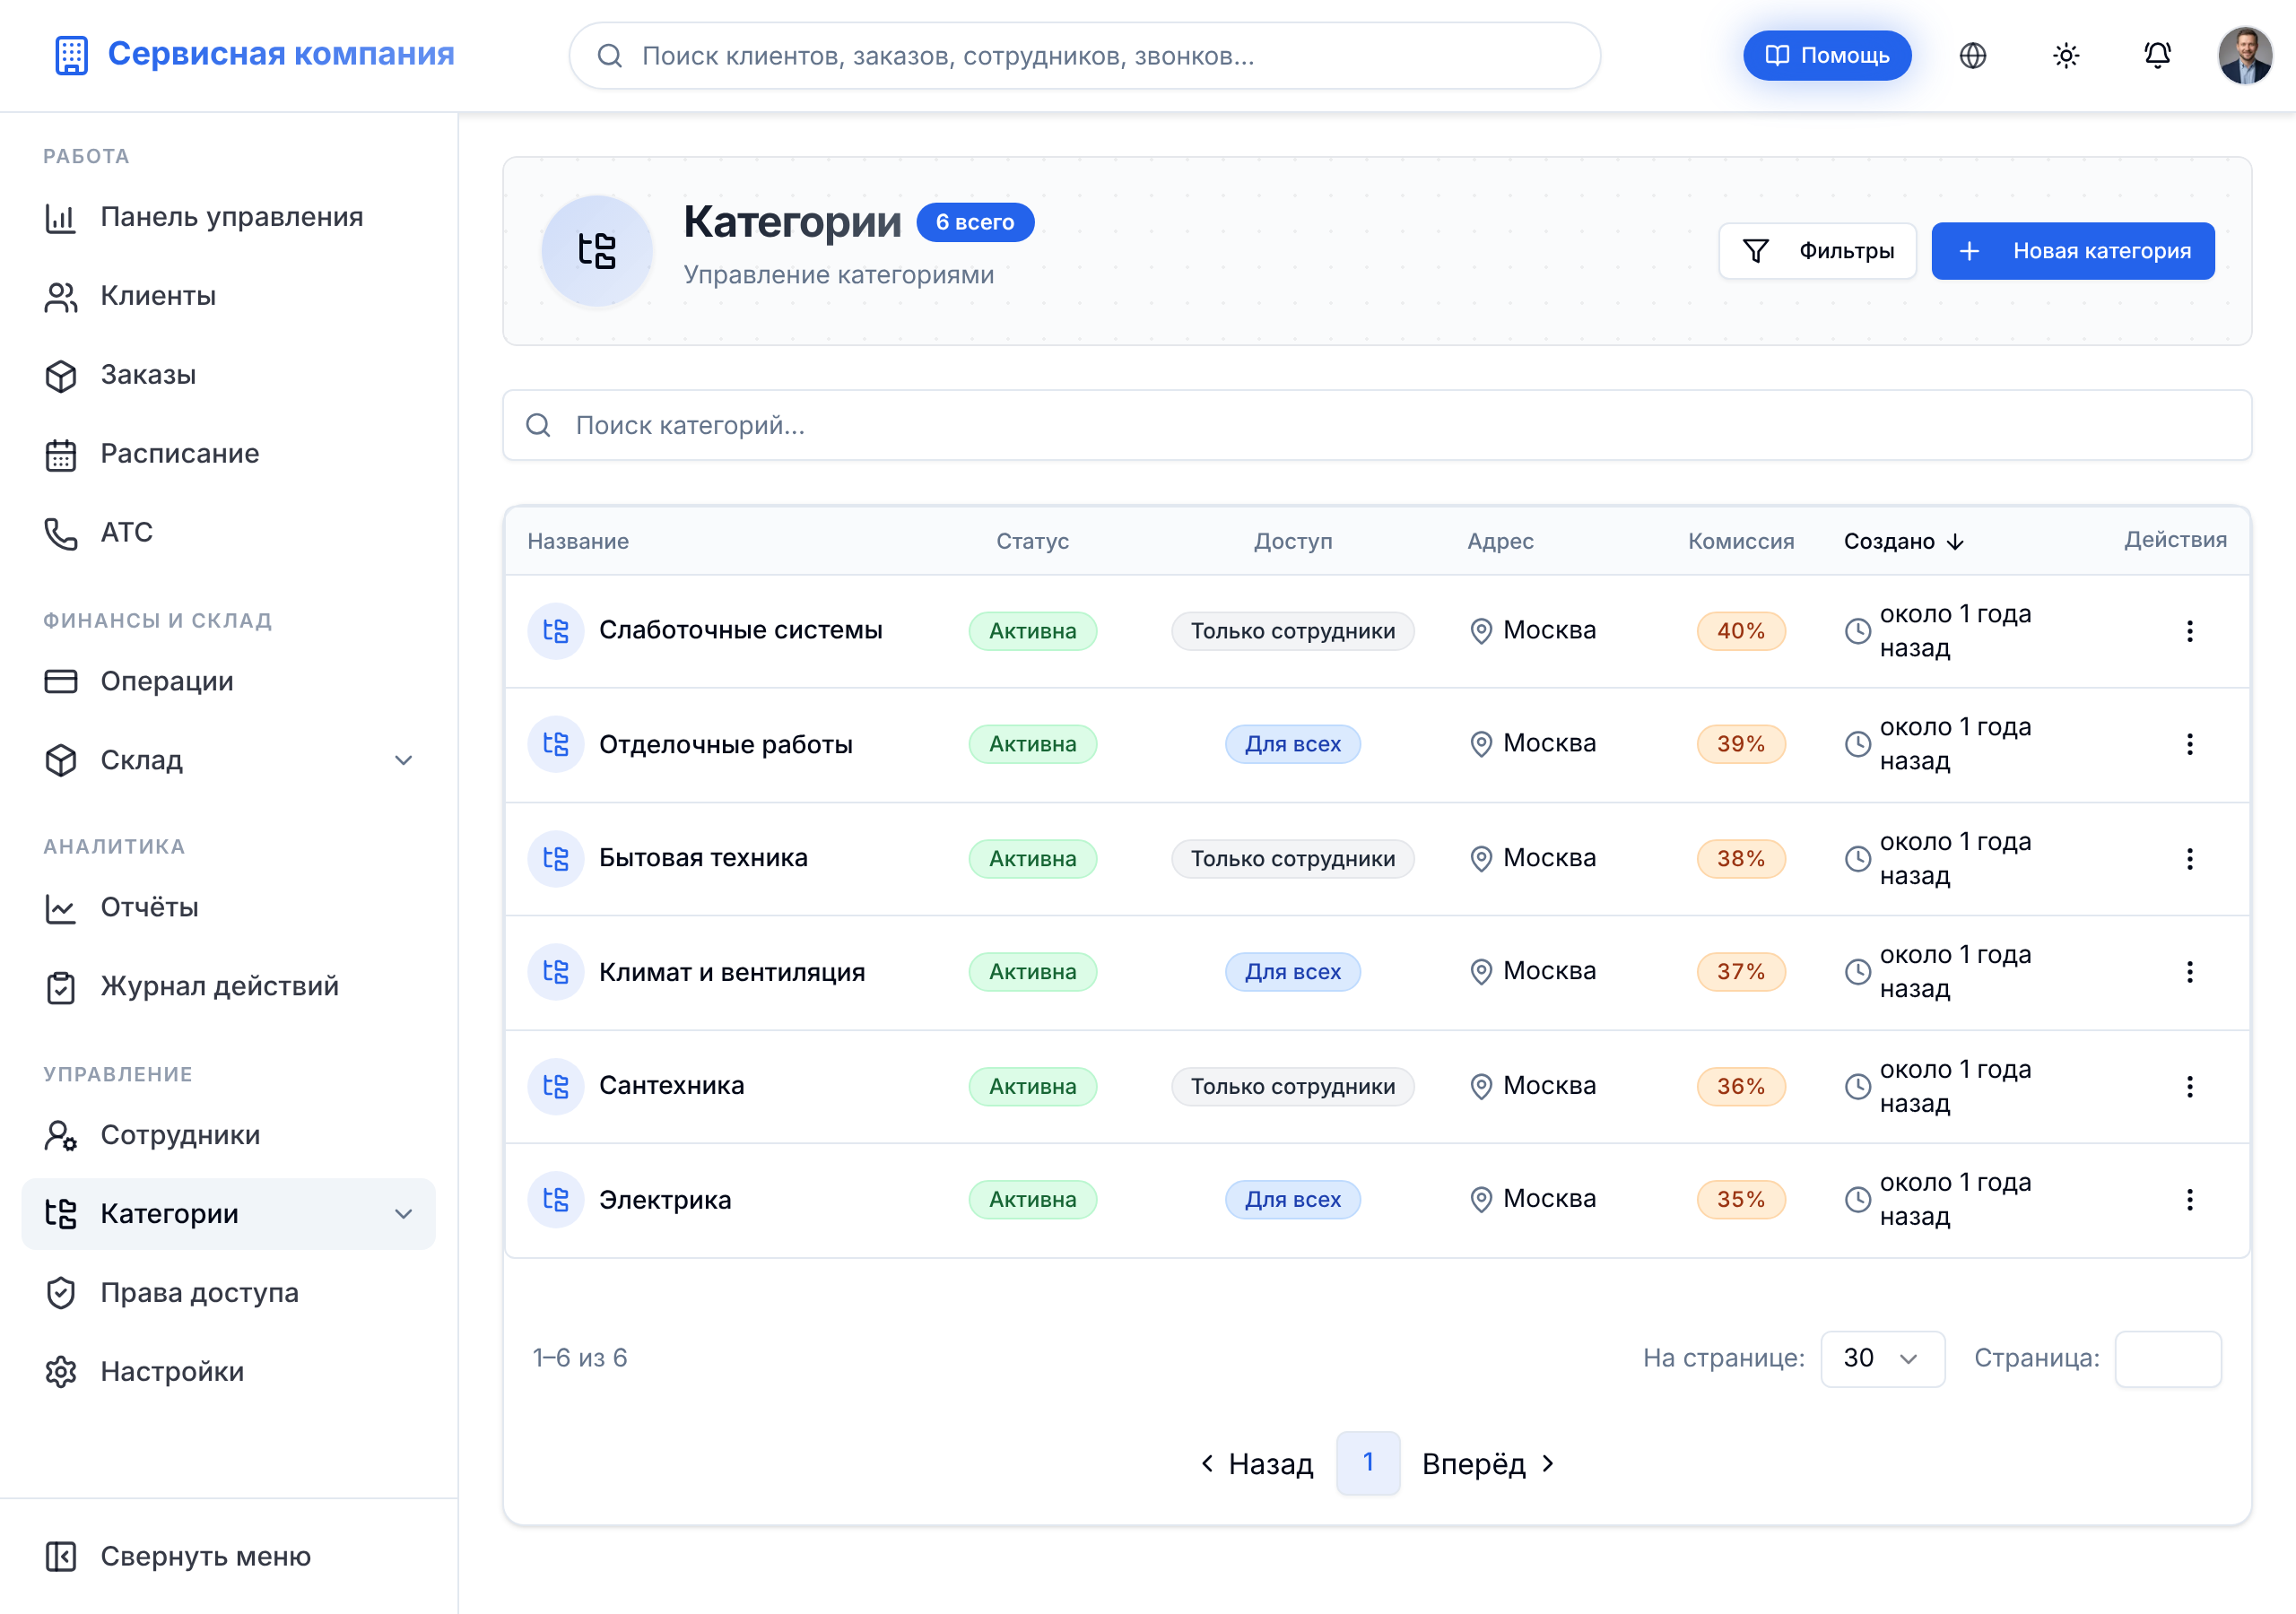Open the notifications bell
Screen dimensions: 2296x1614
[x=2157, y=56]
